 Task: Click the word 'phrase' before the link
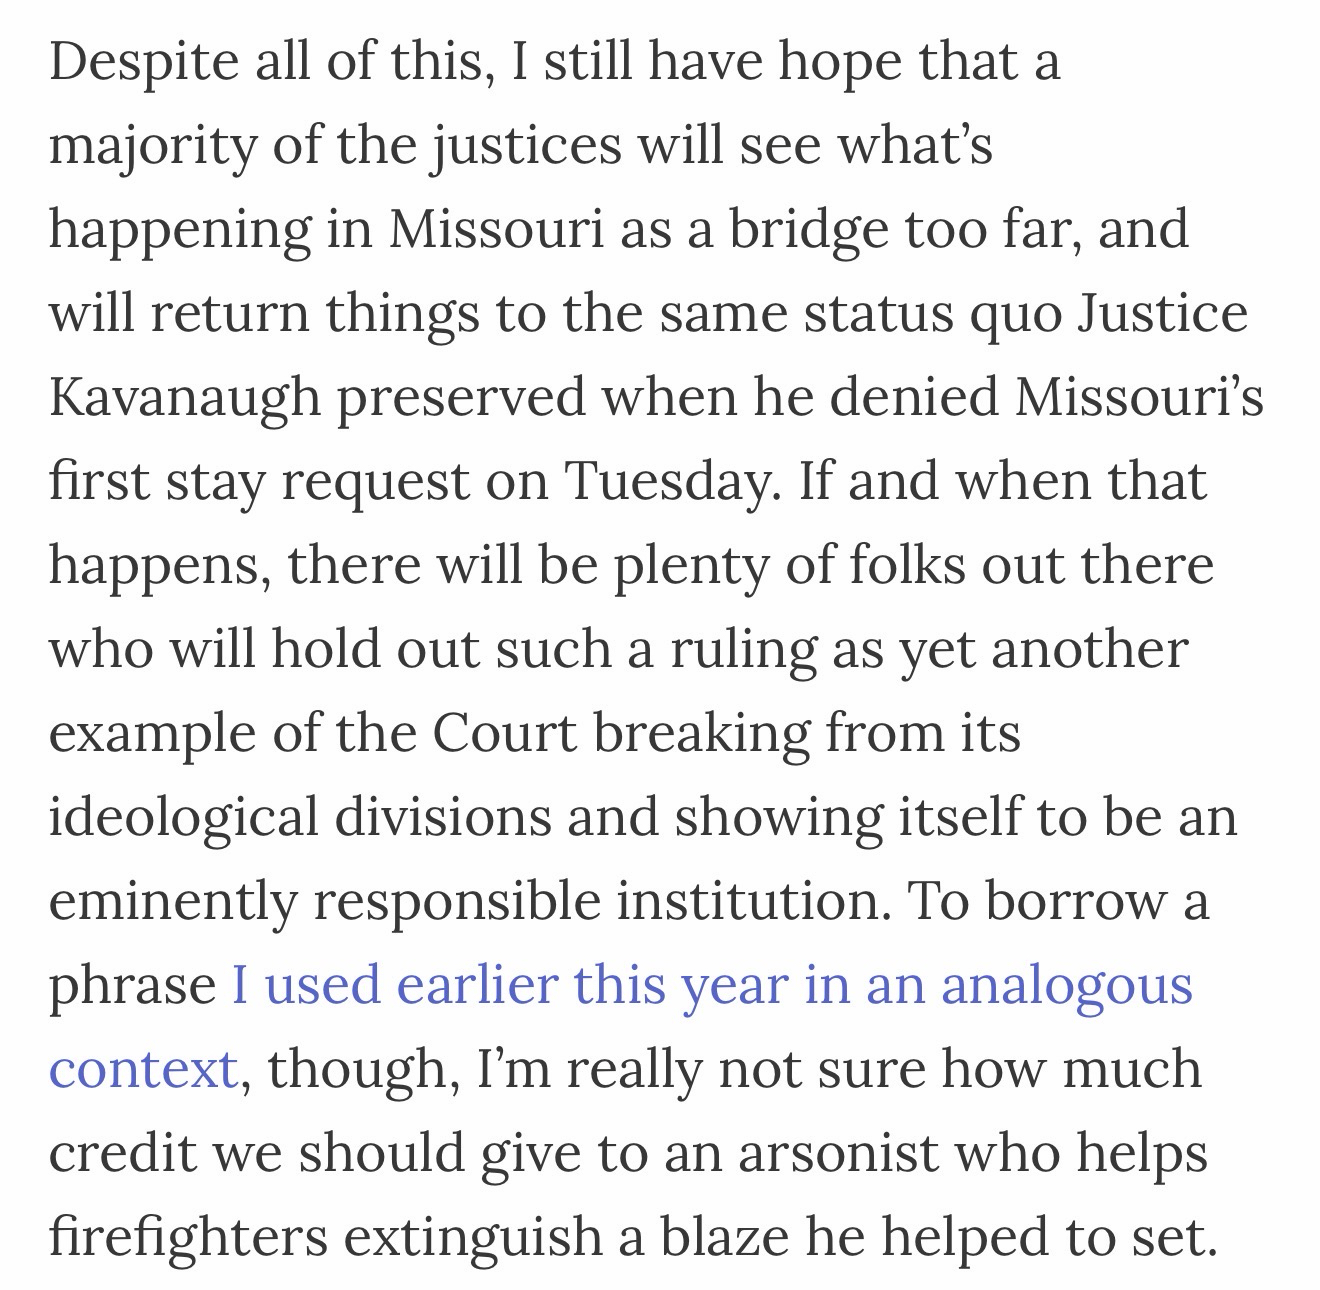coord(133,987)
